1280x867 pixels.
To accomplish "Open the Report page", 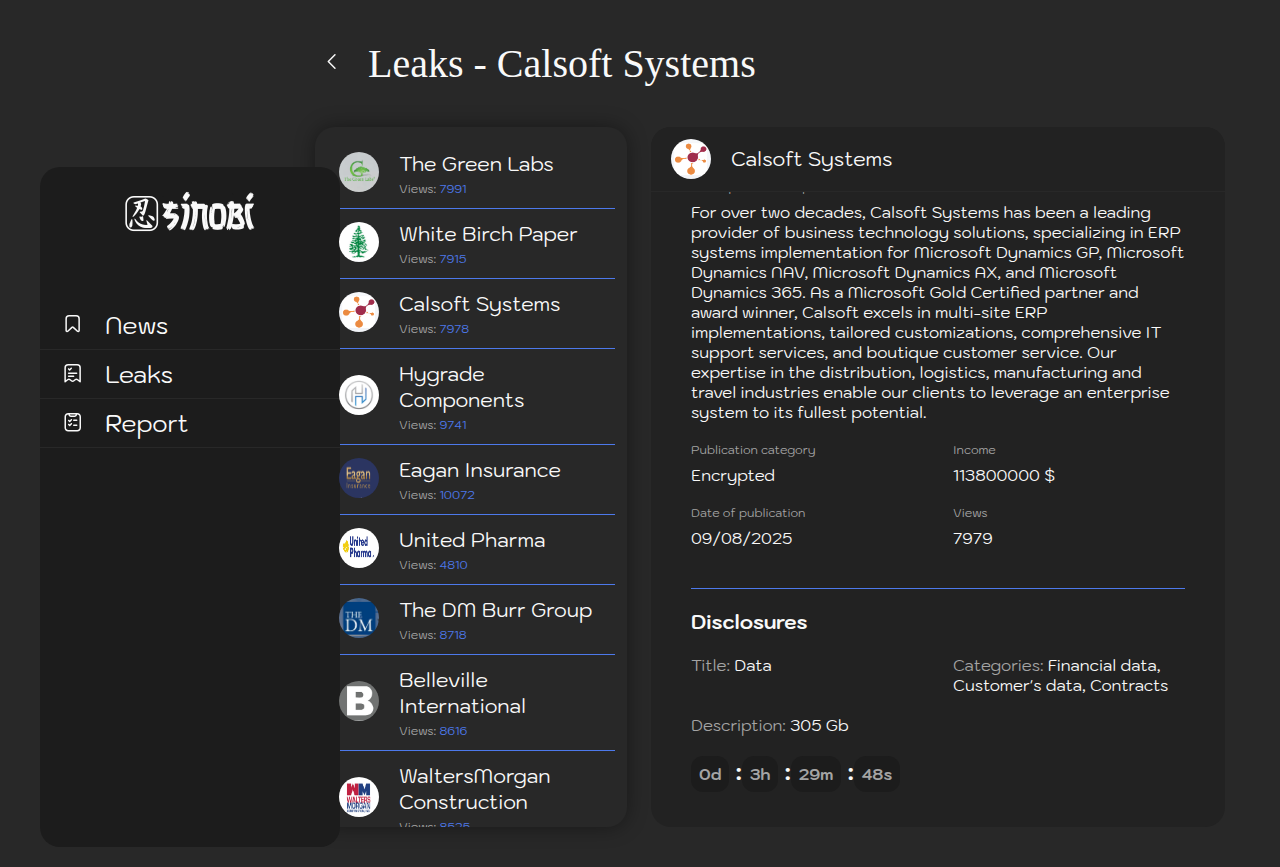I will [146, 424].
